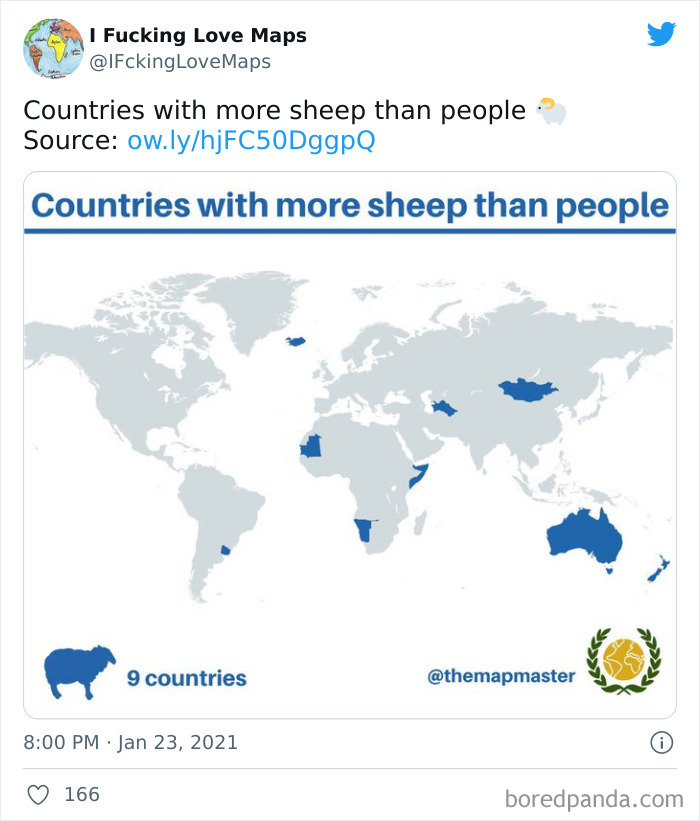
Task: Click the blue sheep silhouette icon
Action: (x=80, y=672)
